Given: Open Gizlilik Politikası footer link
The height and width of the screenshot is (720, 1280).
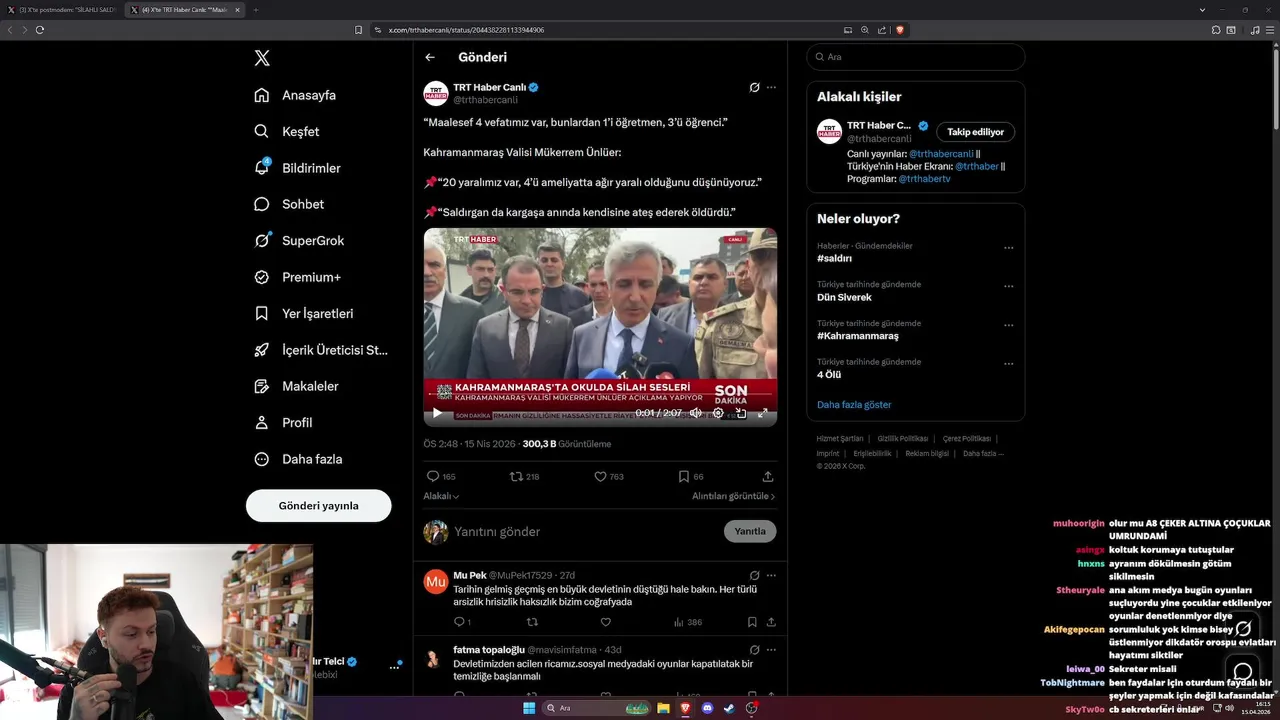Looking at the screenshot, I should [903, 439].
